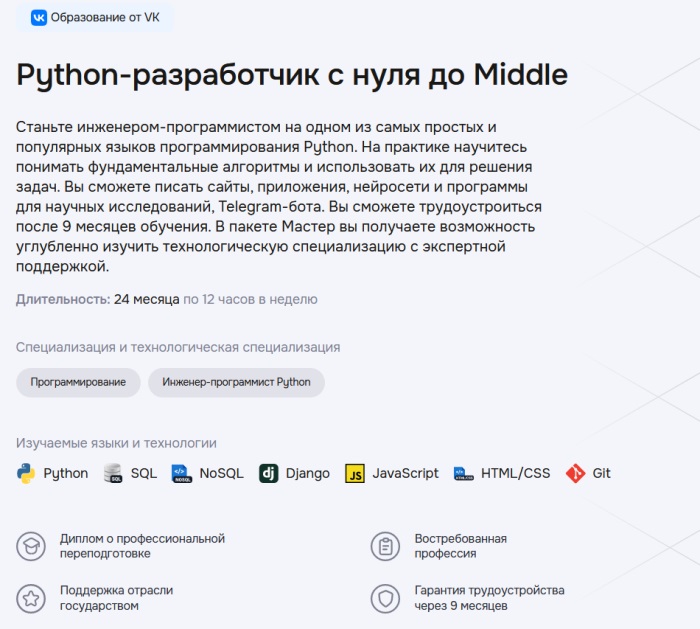
Task: Click the Git technology label
Action: (x=601, y=474)
